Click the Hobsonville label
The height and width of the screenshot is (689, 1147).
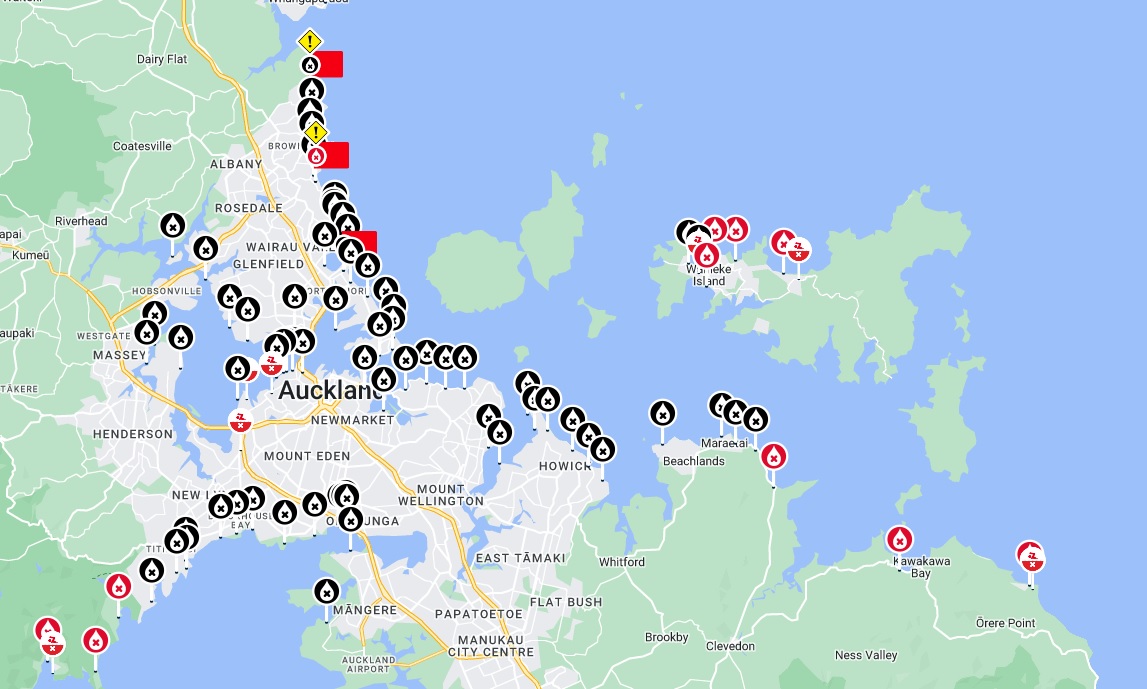click(167, 291)
